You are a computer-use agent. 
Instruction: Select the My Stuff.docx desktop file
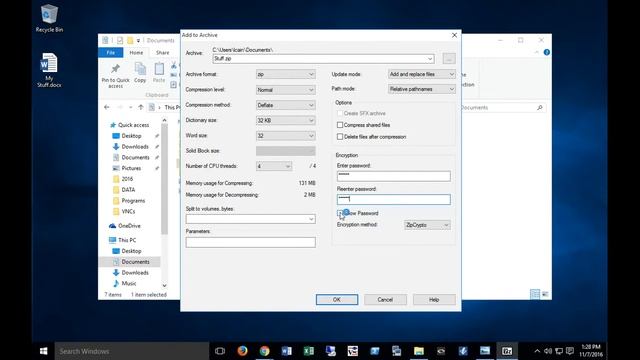[49, 70]
